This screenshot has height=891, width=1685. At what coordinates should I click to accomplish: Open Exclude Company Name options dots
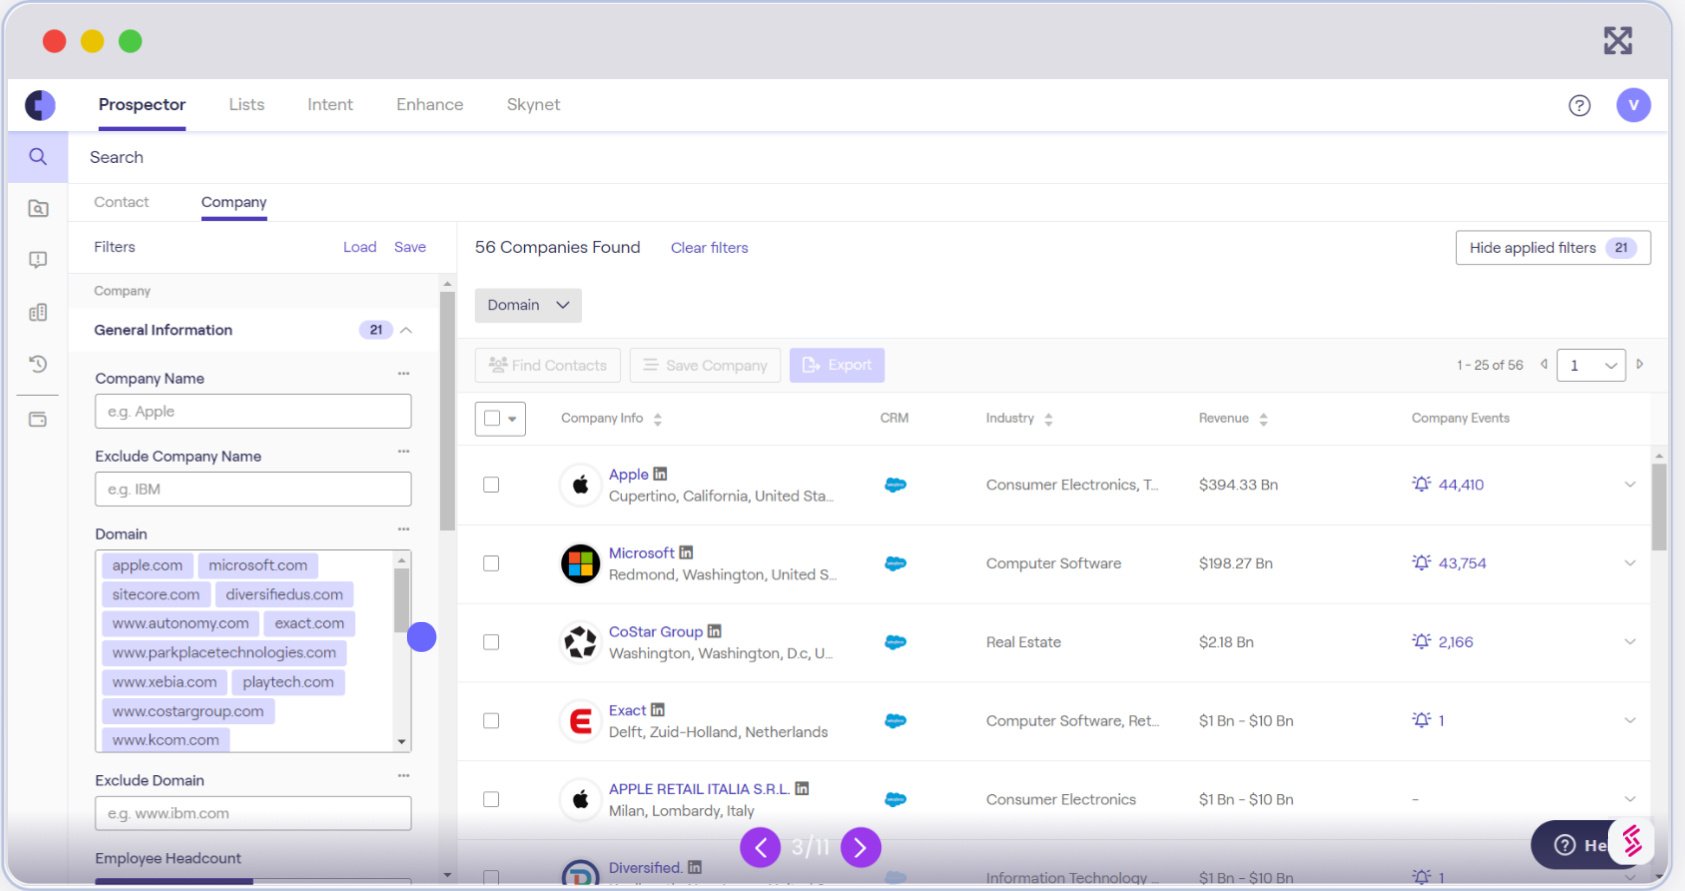pos(403,451)
